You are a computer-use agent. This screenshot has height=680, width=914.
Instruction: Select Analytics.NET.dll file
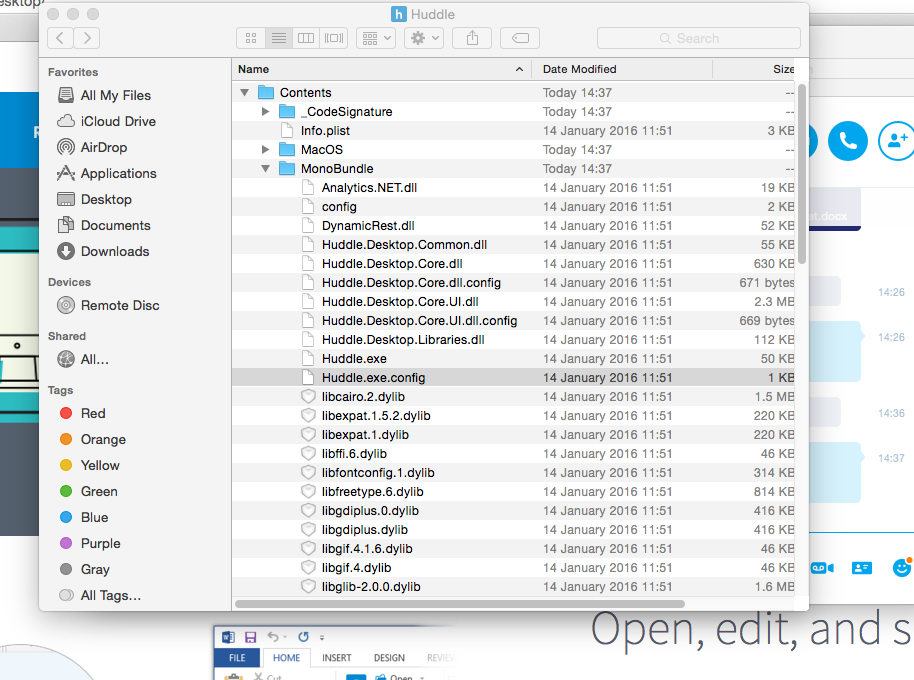point(513,188)
